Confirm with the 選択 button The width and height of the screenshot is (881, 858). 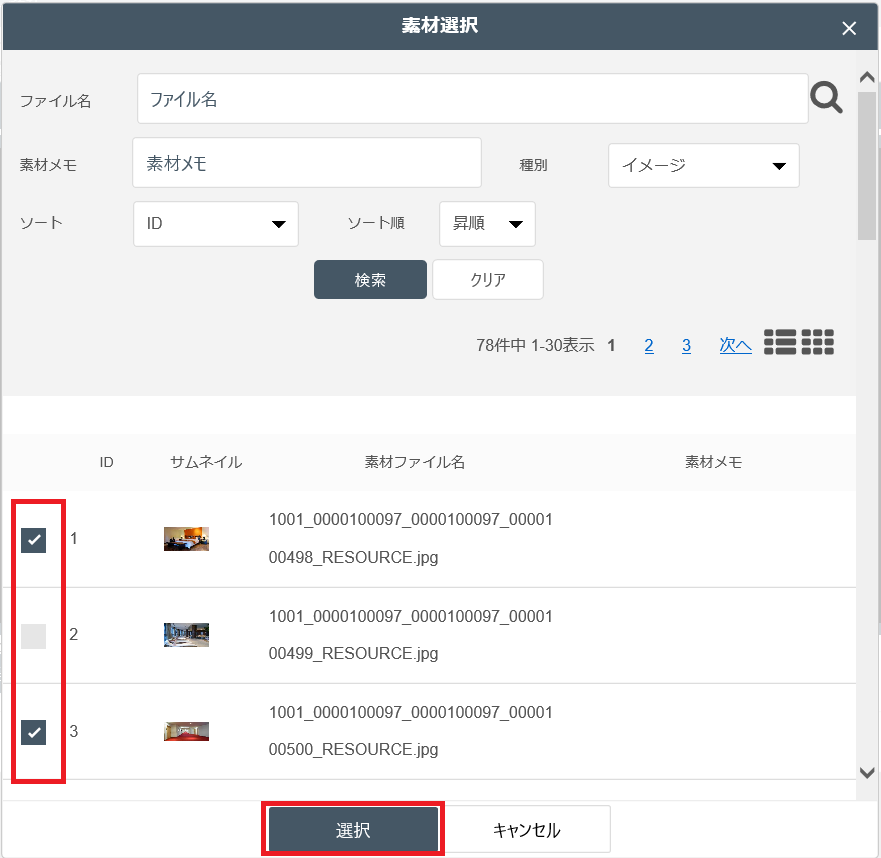(352, 830)
